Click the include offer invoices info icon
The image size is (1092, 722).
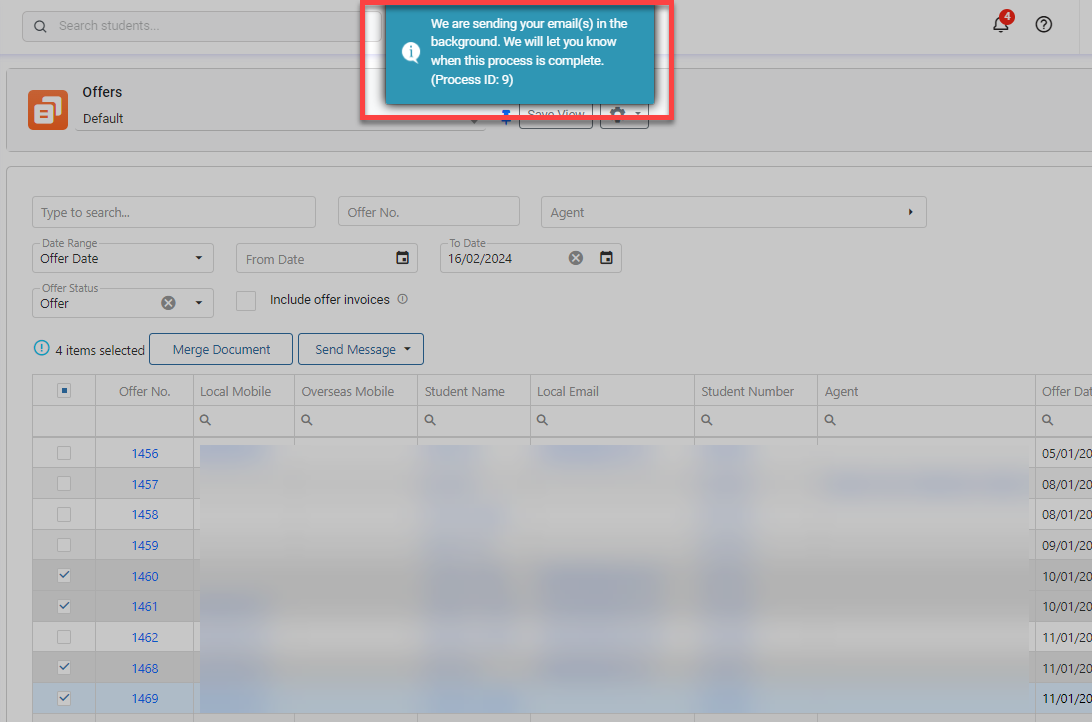(x=402, y=299)
